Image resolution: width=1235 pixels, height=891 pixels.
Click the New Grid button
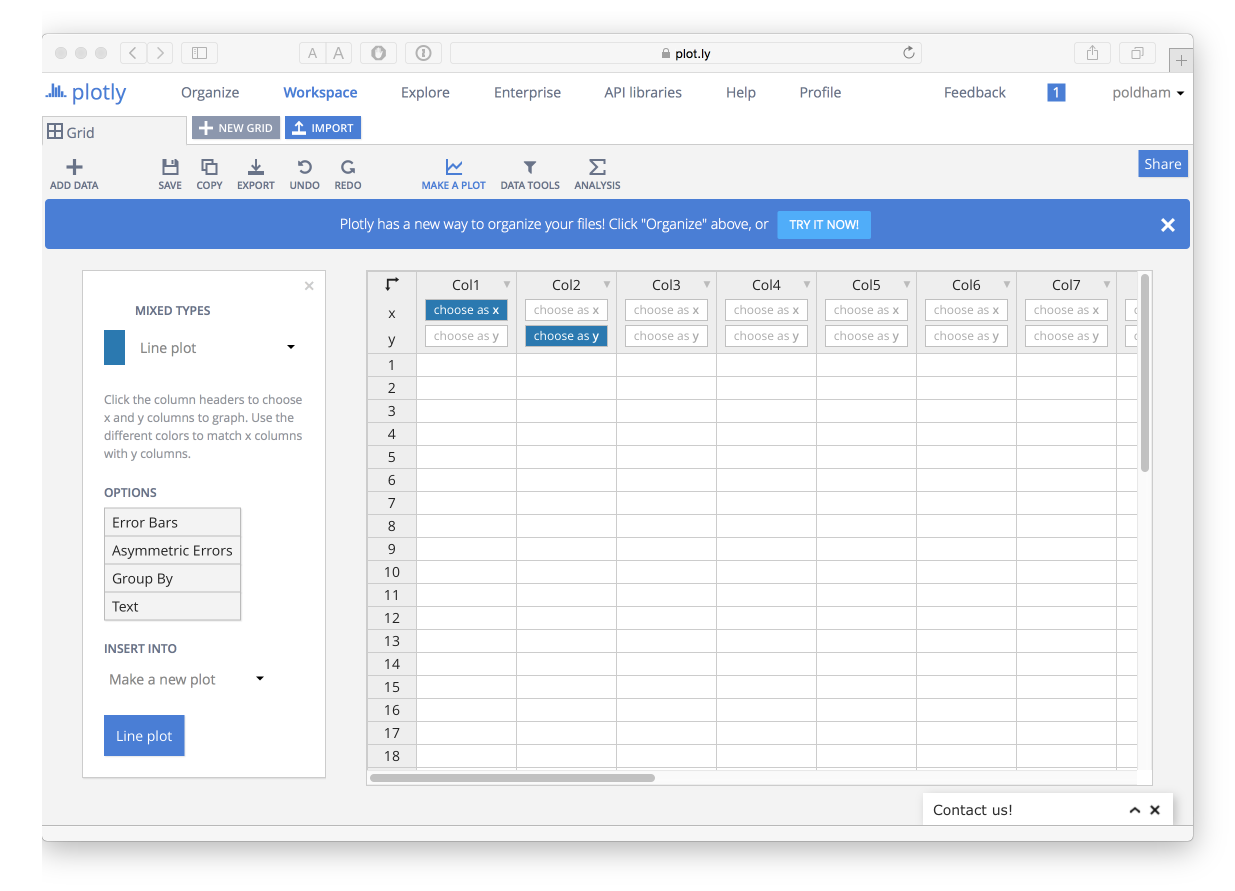tap(236, 128)
